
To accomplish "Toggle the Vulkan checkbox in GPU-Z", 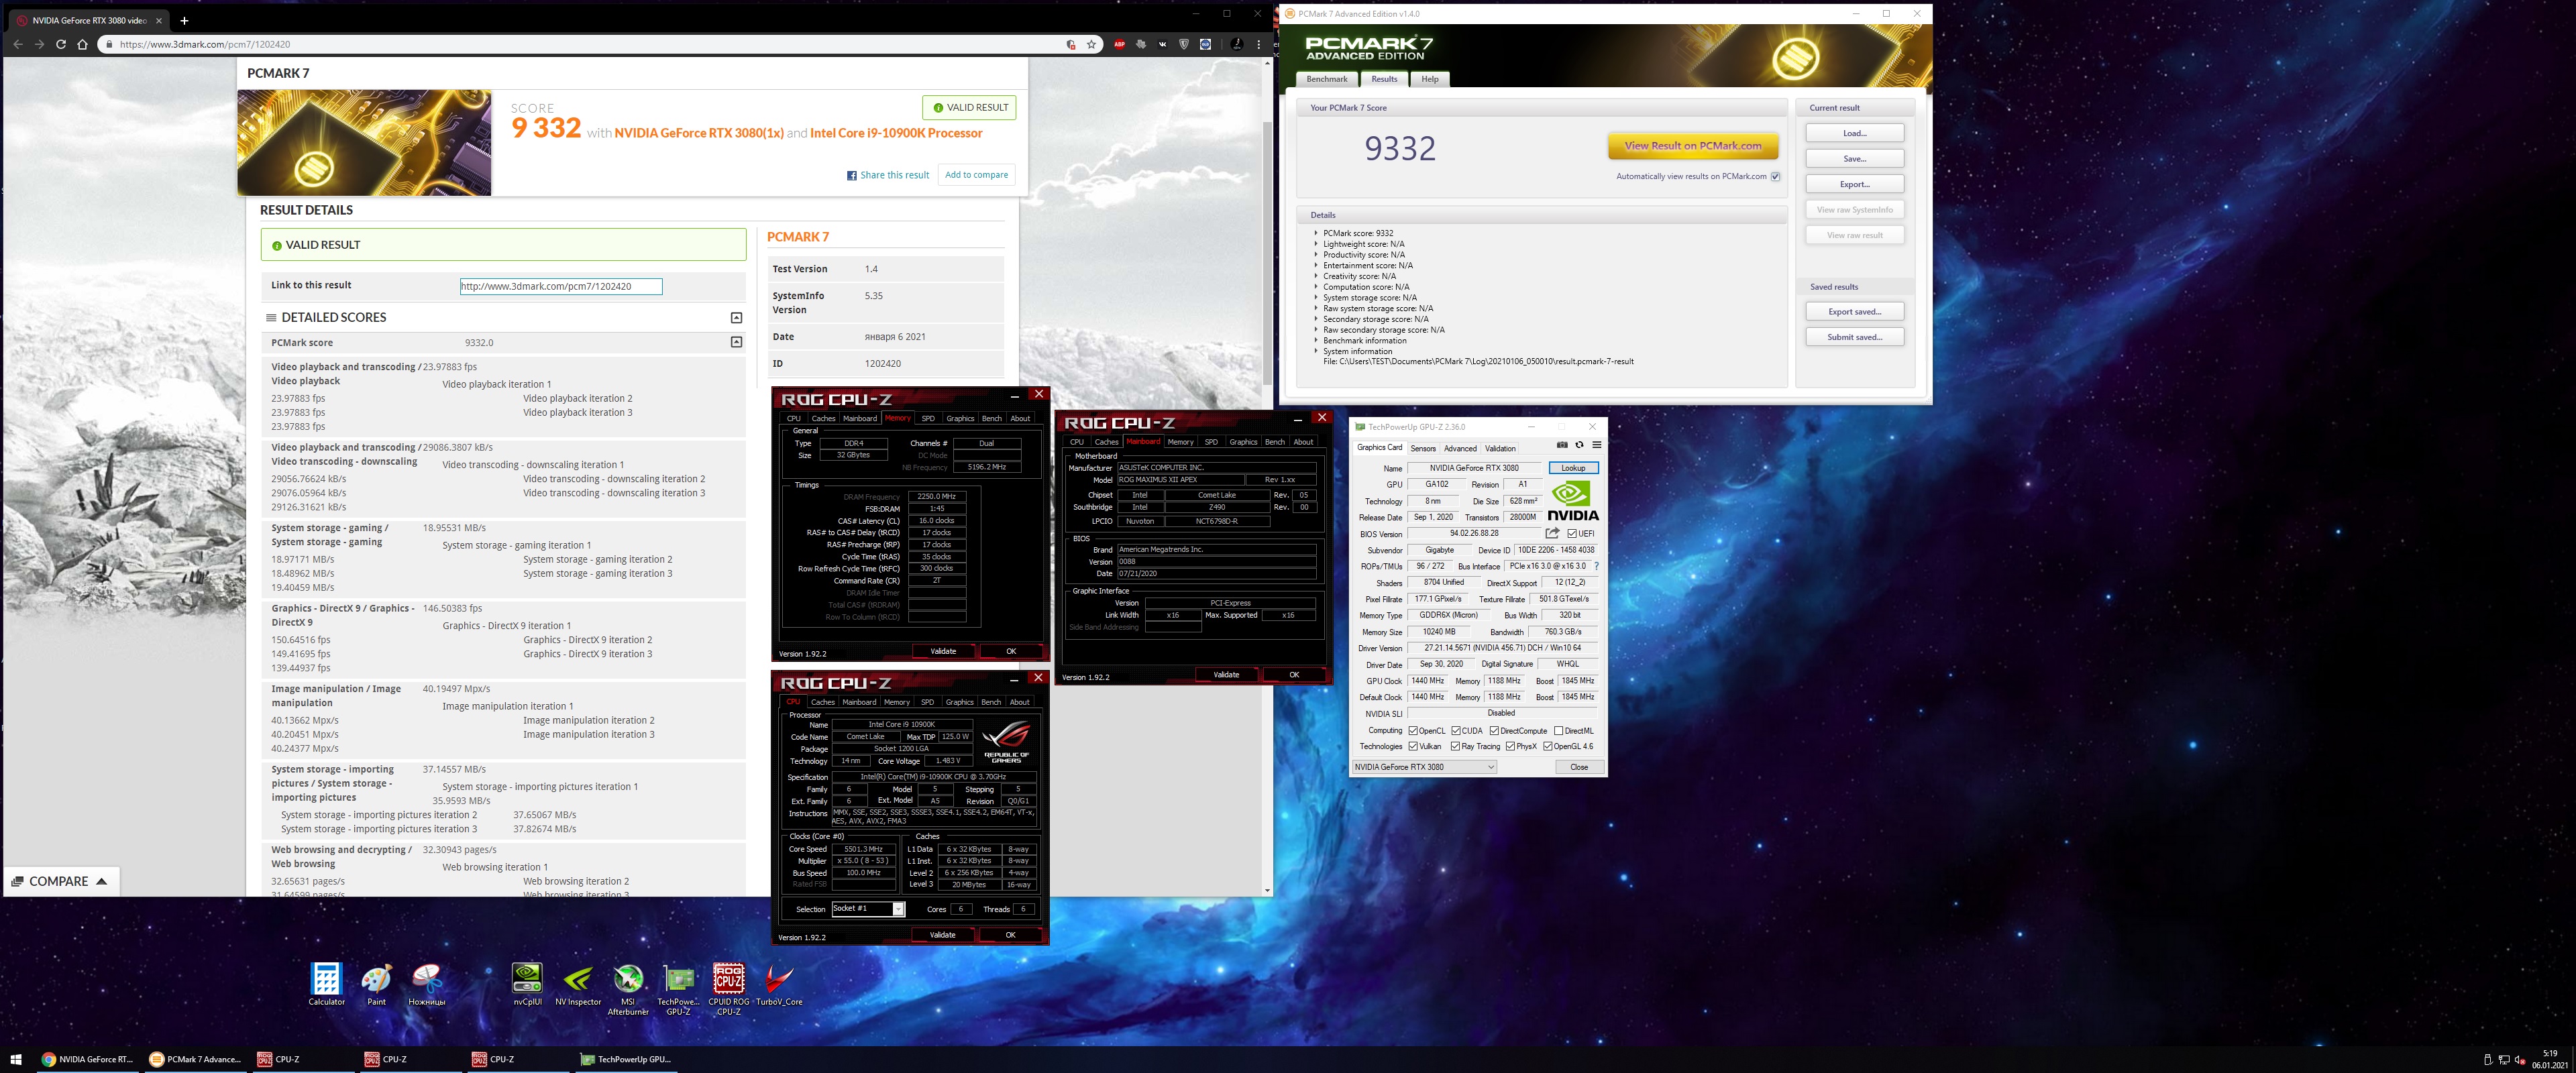I will tap(1413, 746).
